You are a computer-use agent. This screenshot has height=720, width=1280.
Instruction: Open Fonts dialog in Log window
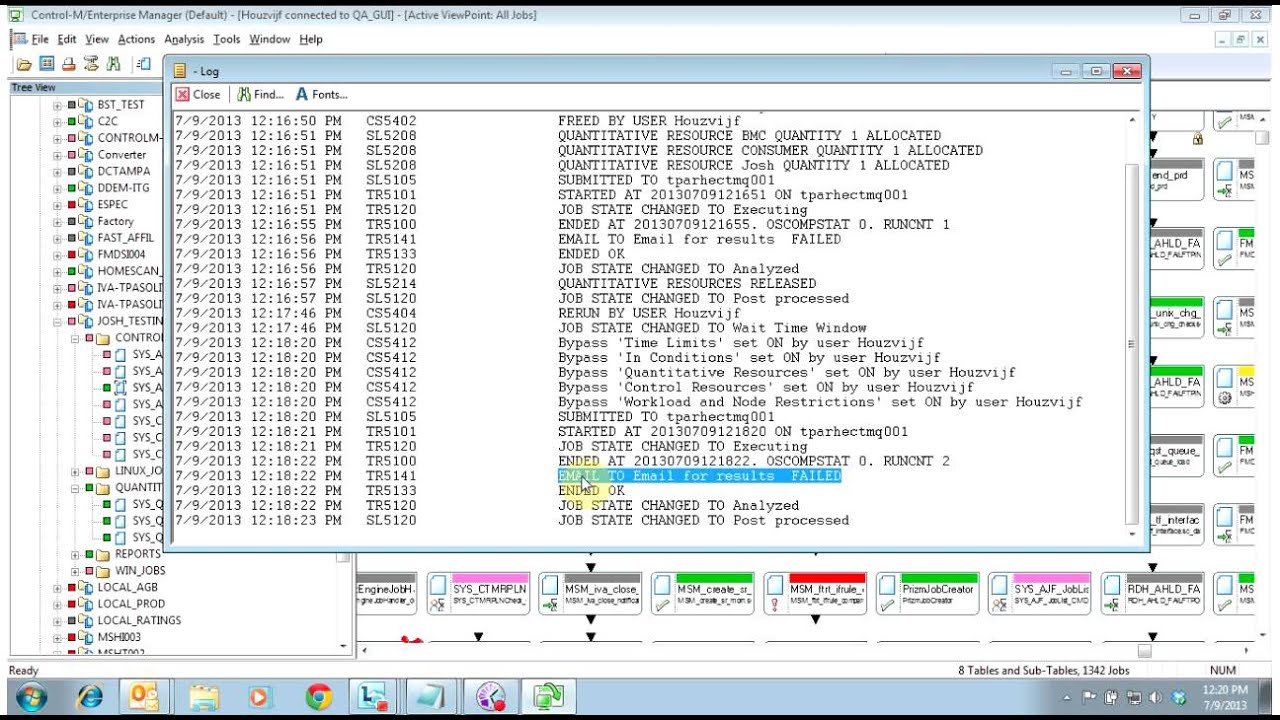(x=322, y=94)
